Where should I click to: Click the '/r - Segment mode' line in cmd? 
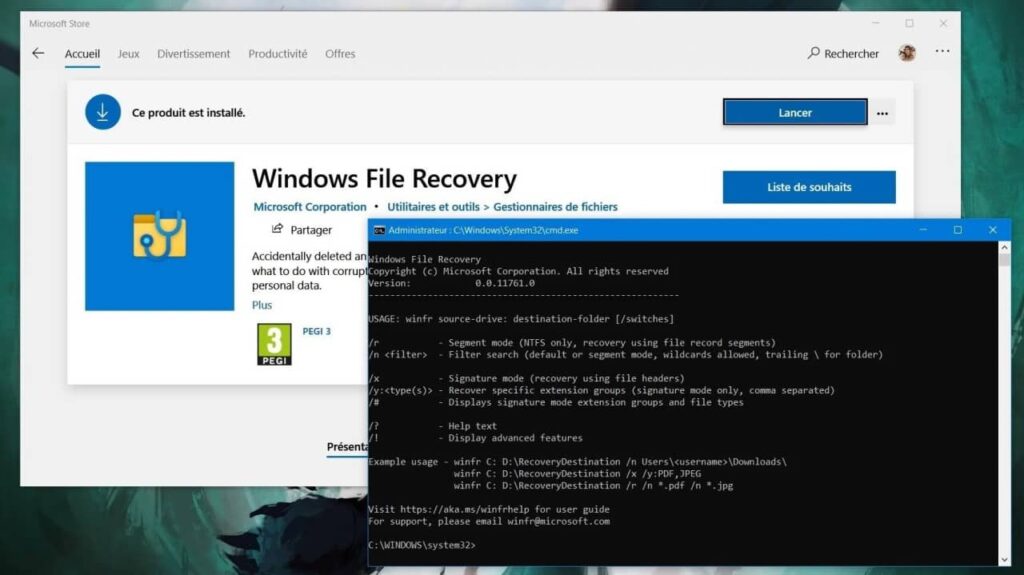(x=572, y=342)
